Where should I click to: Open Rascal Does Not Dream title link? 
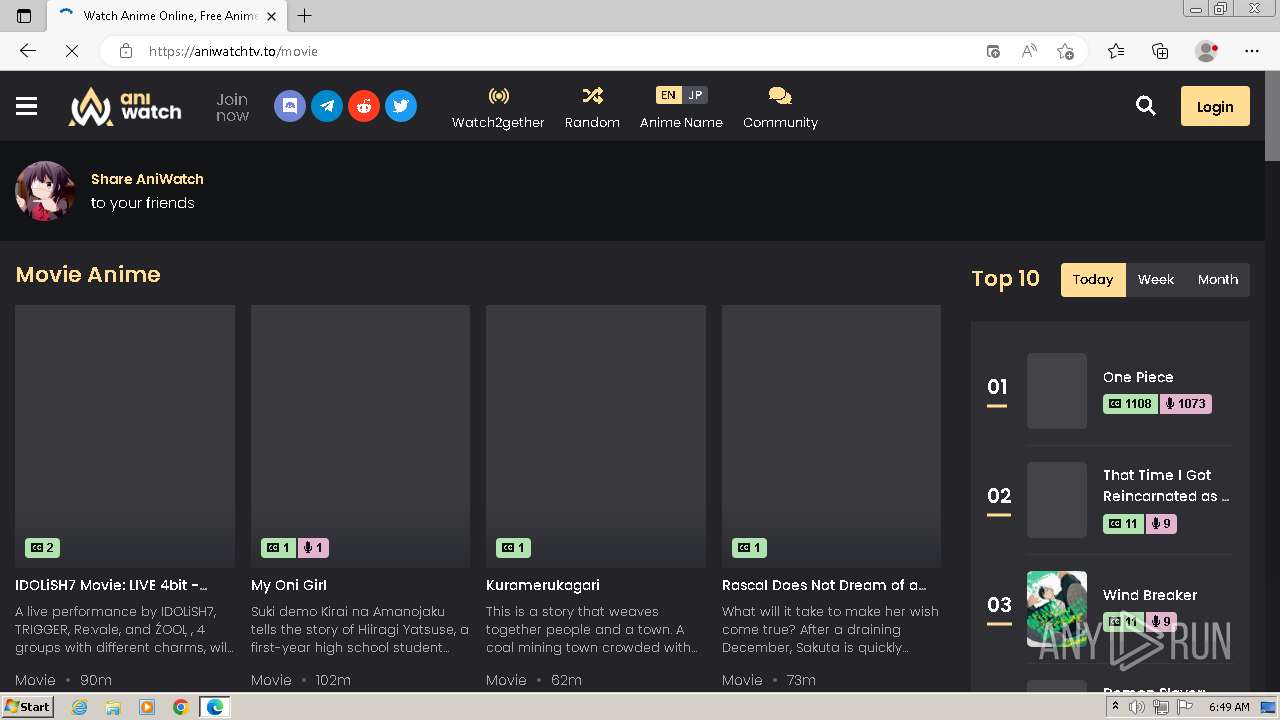[824, 585]
